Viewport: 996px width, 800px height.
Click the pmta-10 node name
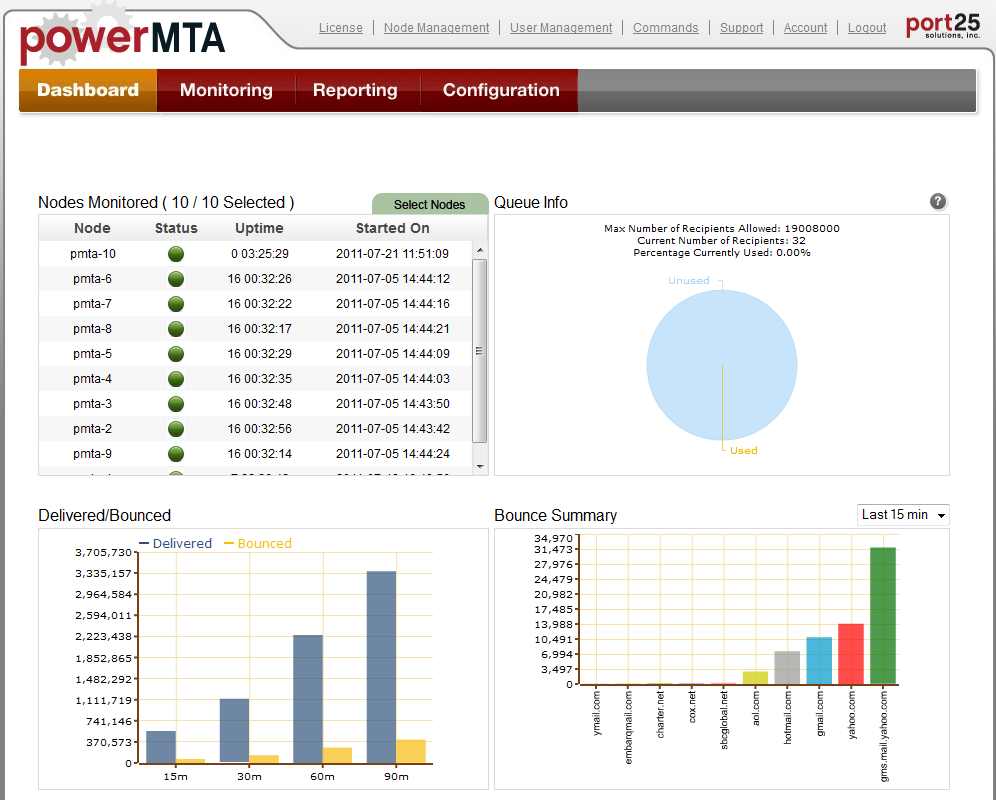(x=93, y=254)
